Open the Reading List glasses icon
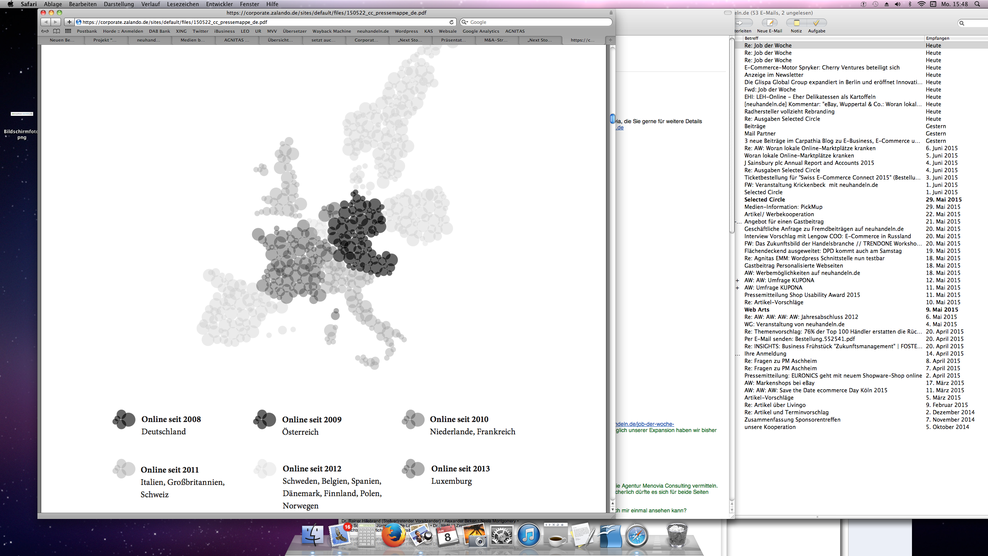This screenshot has width=988, height=556. pos(45,31)
